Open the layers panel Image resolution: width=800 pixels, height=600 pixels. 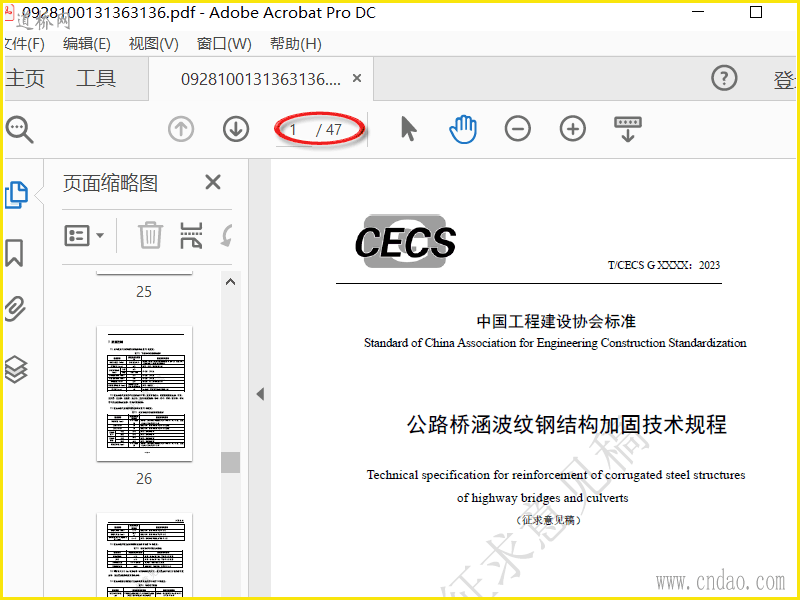(x=16, y=369)
